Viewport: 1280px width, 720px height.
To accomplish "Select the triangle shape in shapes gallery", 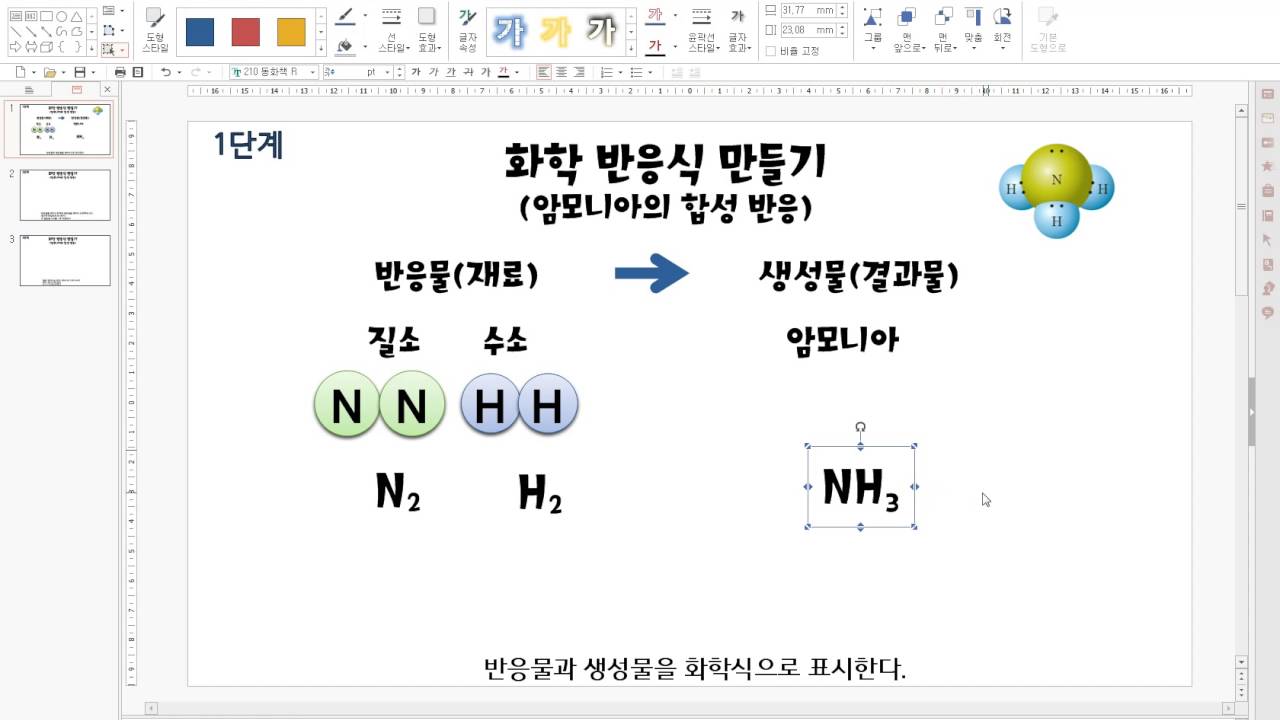I will pos(77,17).
